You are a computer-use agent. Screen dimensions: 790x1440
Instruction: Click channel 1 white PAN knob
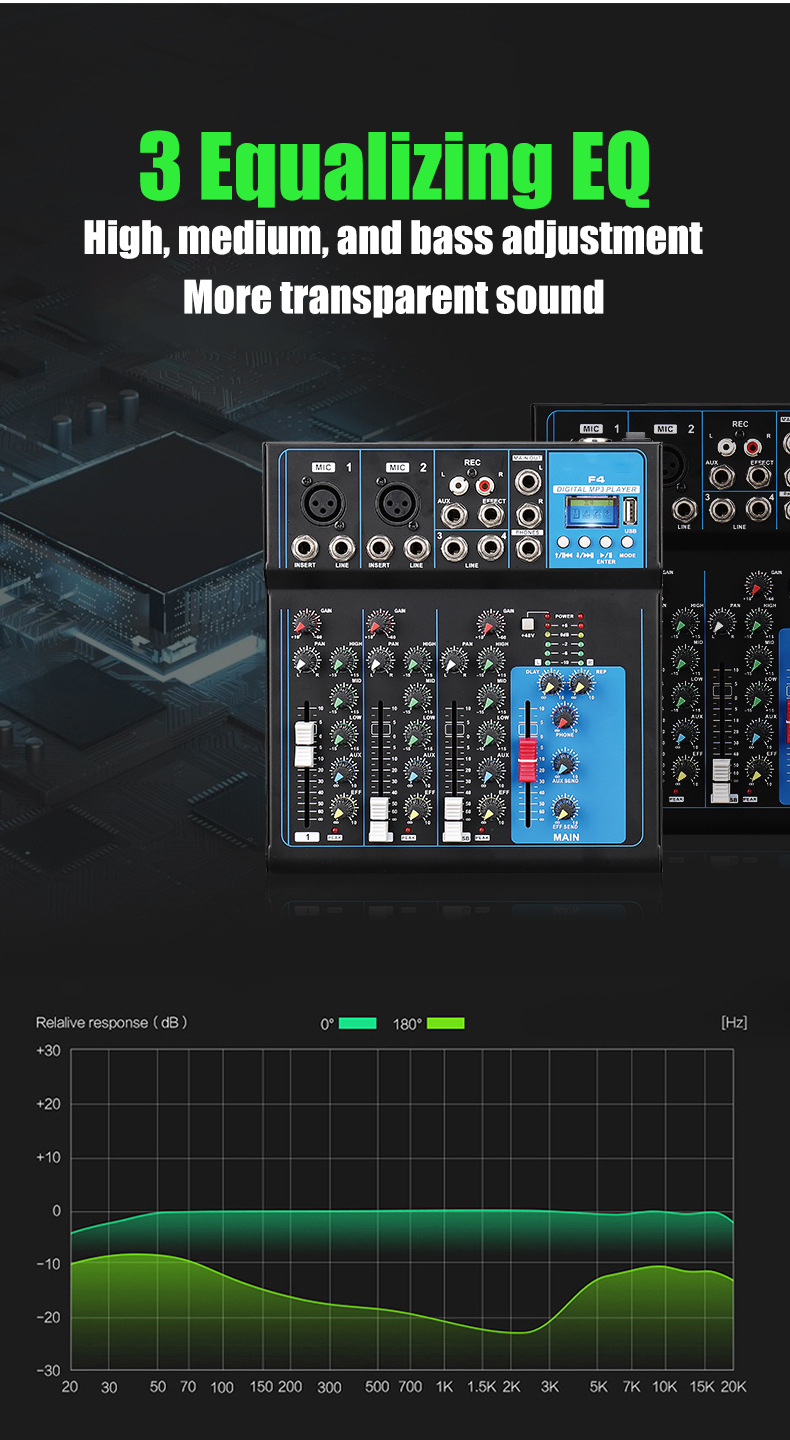(x=306, y=661)
